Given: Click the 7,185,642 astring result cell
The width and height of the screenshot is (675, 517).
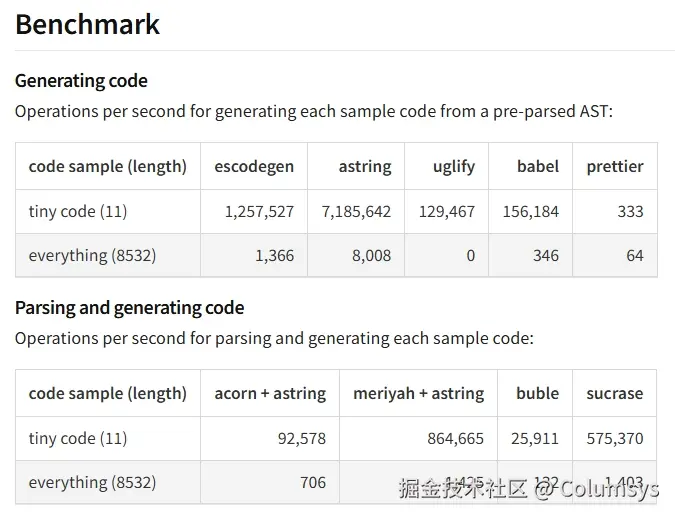Looking at the screenshot, I should 357,211.
